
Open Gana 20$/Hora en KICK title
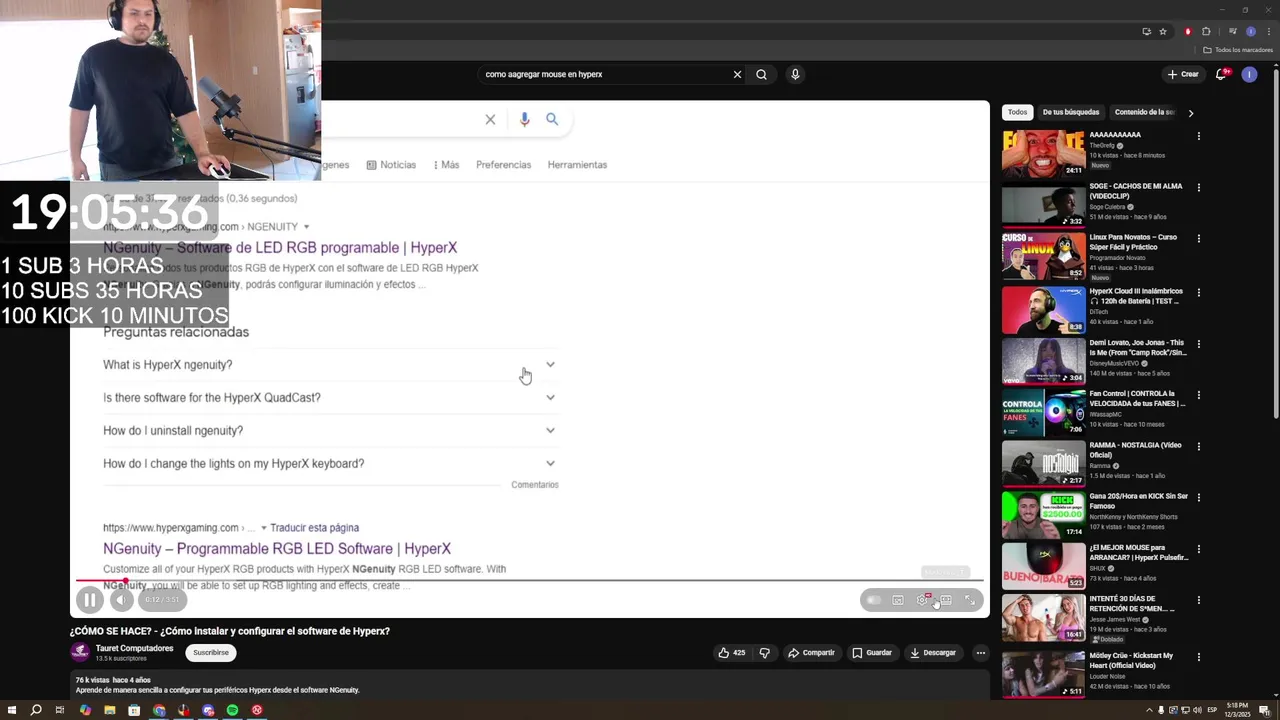click(1138, 501)
